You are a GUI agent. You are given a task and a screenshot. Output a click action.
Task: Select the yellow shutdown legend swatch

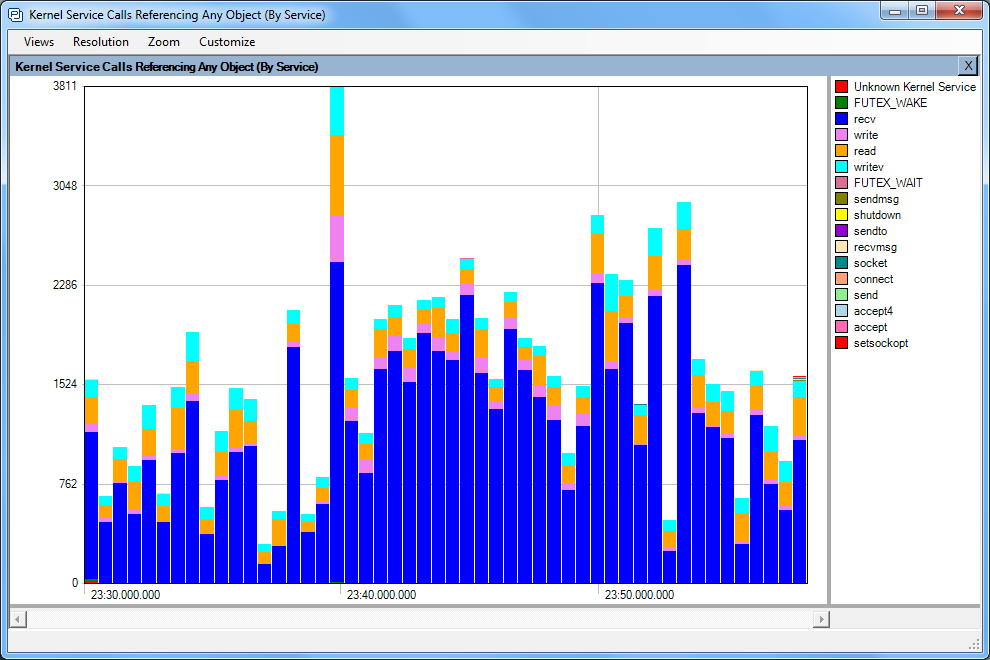click(842, 215)
